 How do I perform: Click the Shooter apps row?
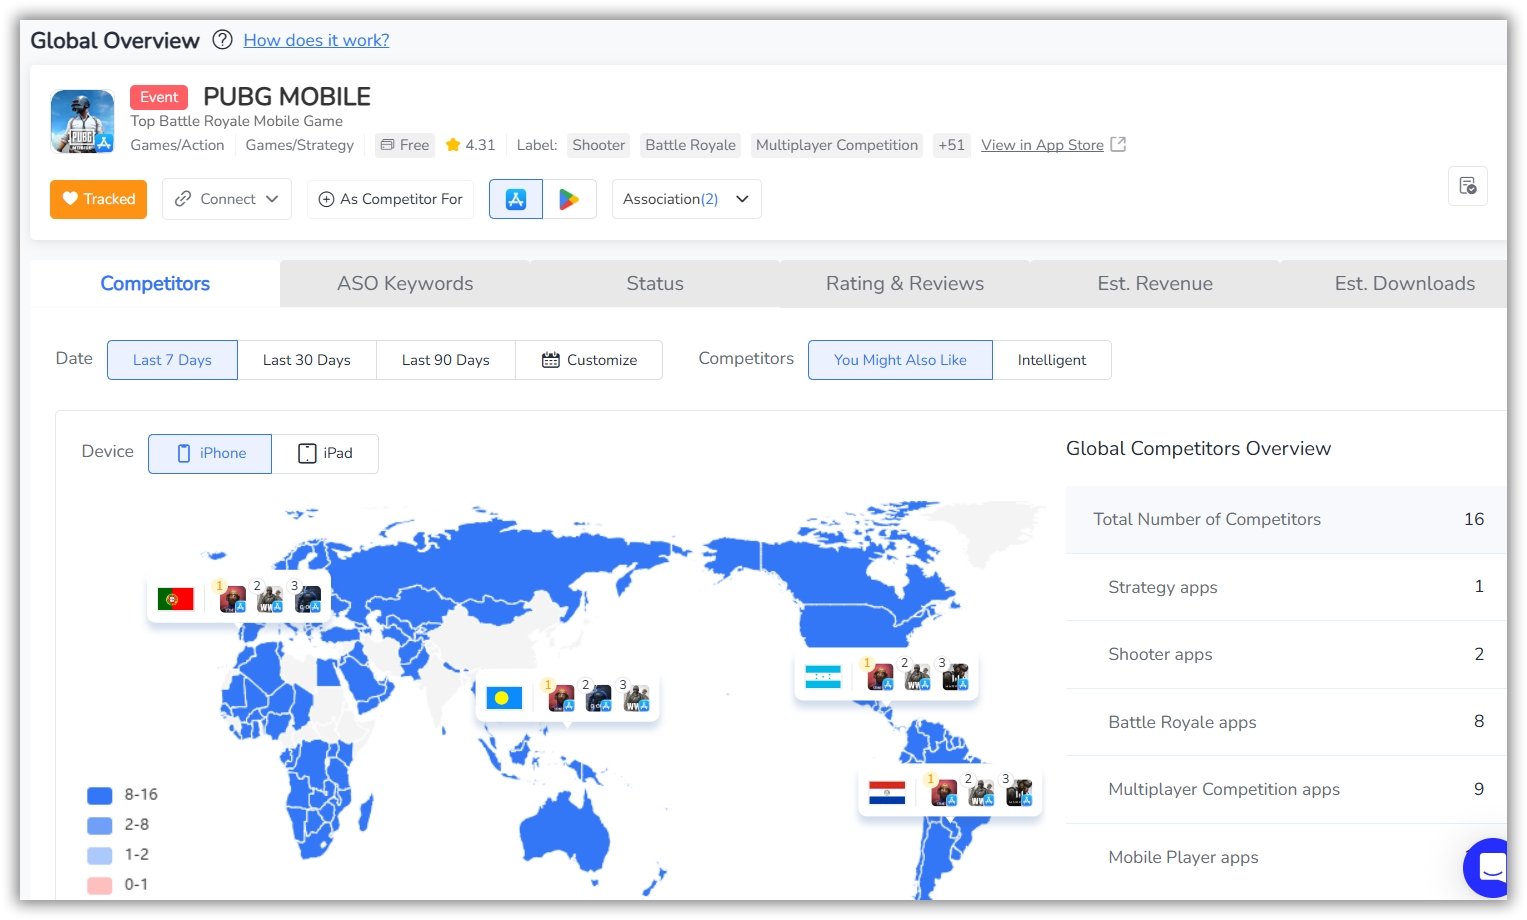pyautogui.click(x=1286, y=654)
